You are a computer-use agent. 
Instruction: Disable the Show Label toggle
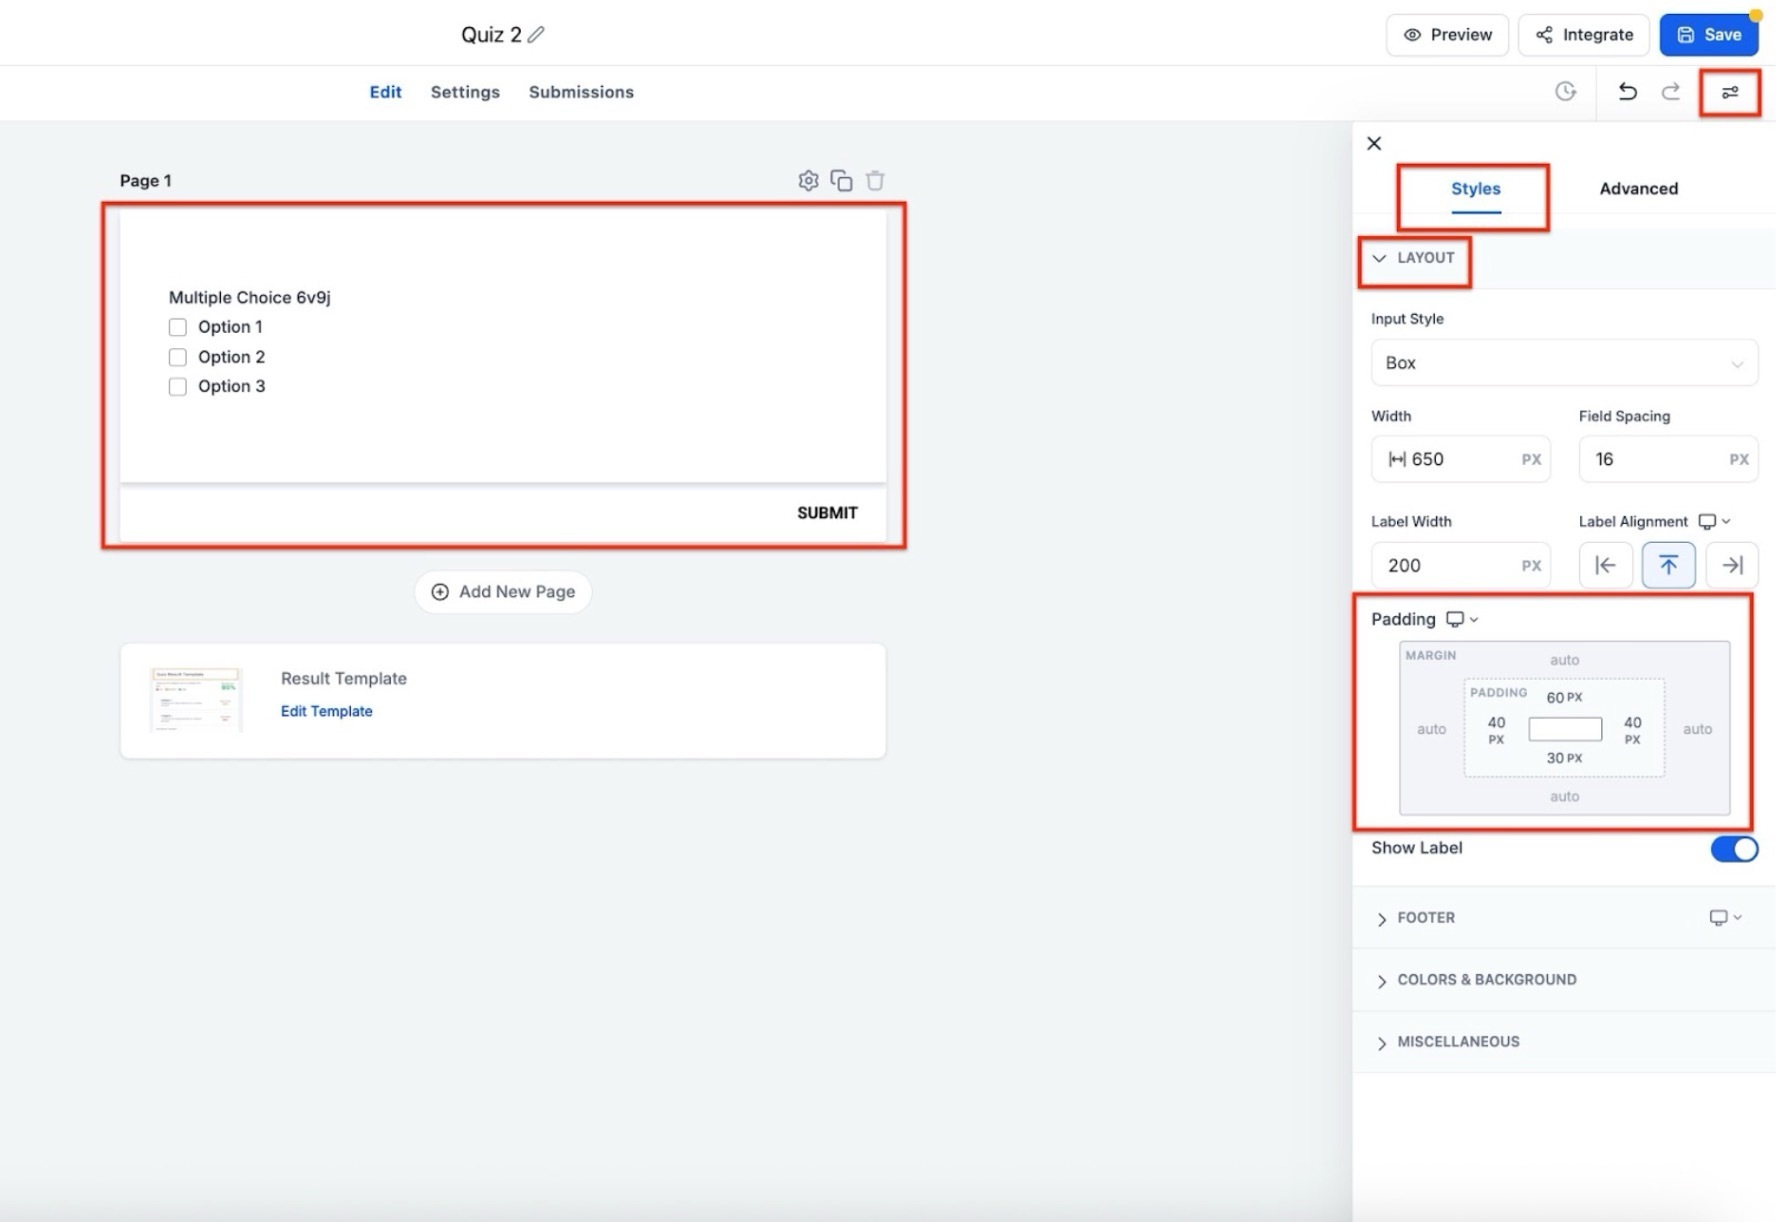(x=1734, y=848)
